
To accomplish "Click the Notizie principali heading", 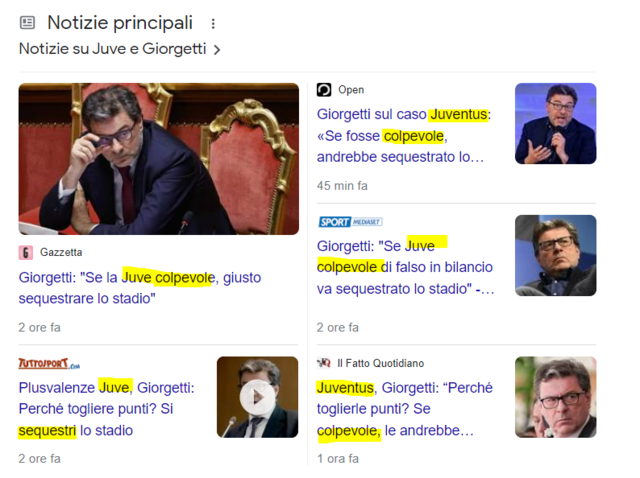I will point(120,22).
